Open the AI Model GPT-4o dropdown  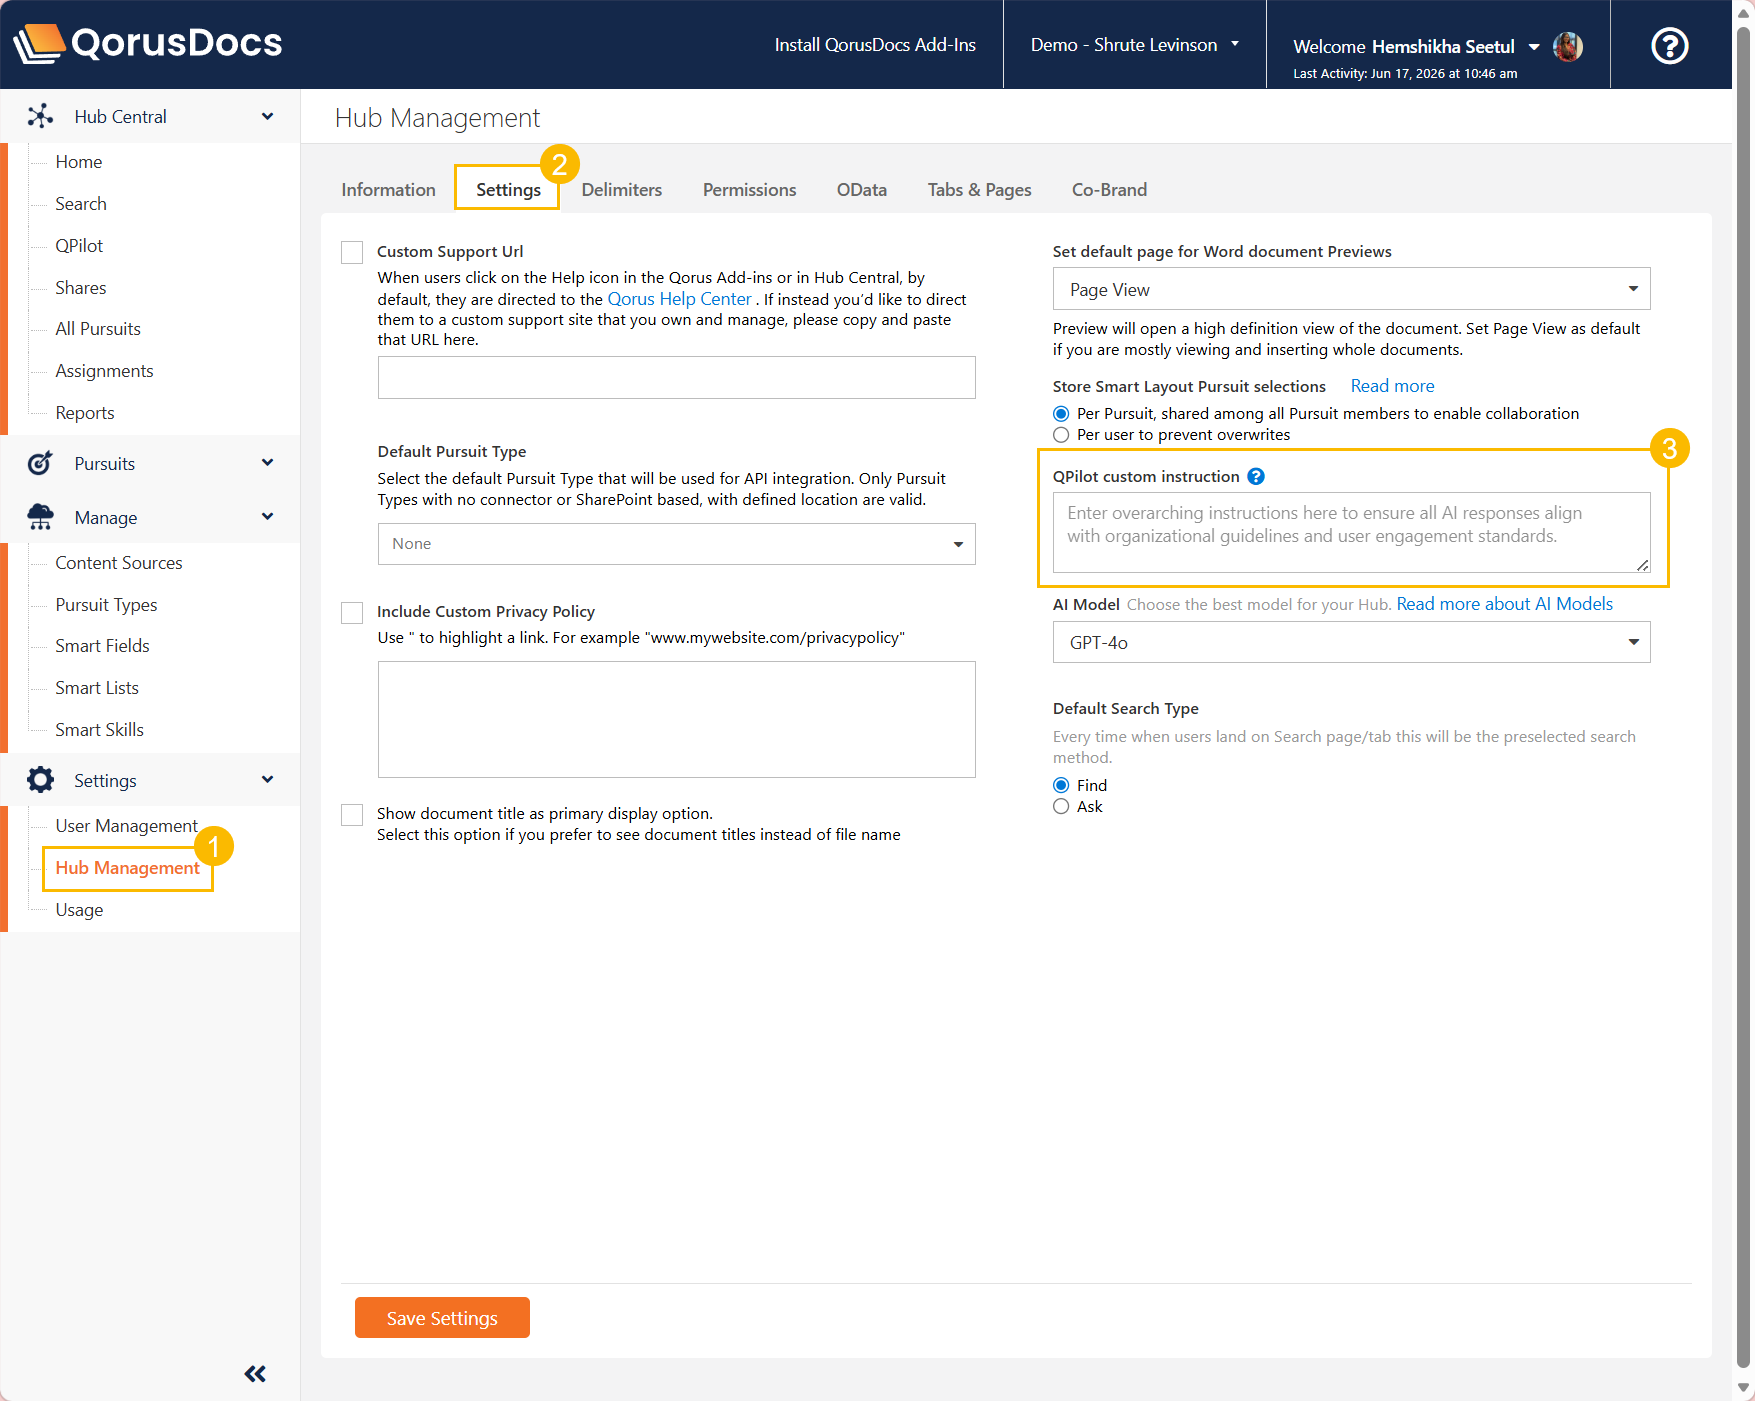click(1351, 642)
